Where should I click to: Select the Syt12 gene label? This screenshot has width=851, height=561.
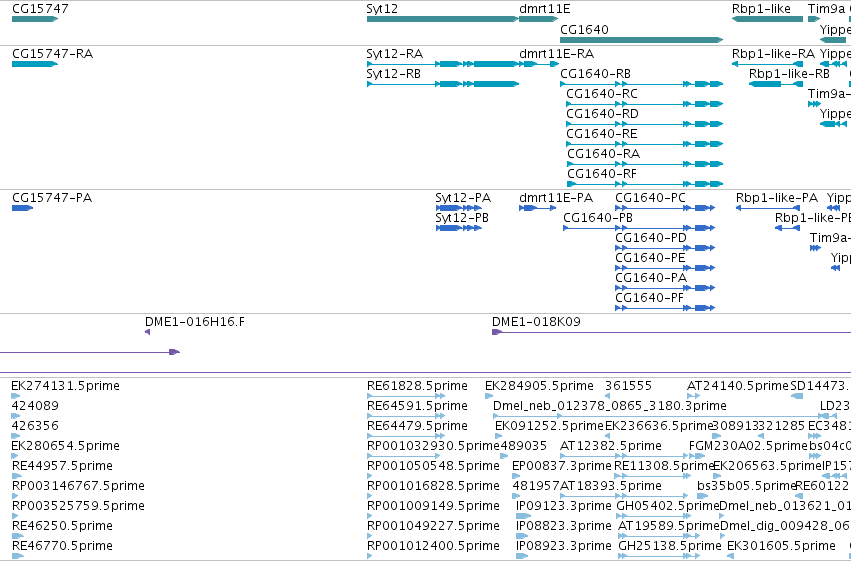click(382, 9)
